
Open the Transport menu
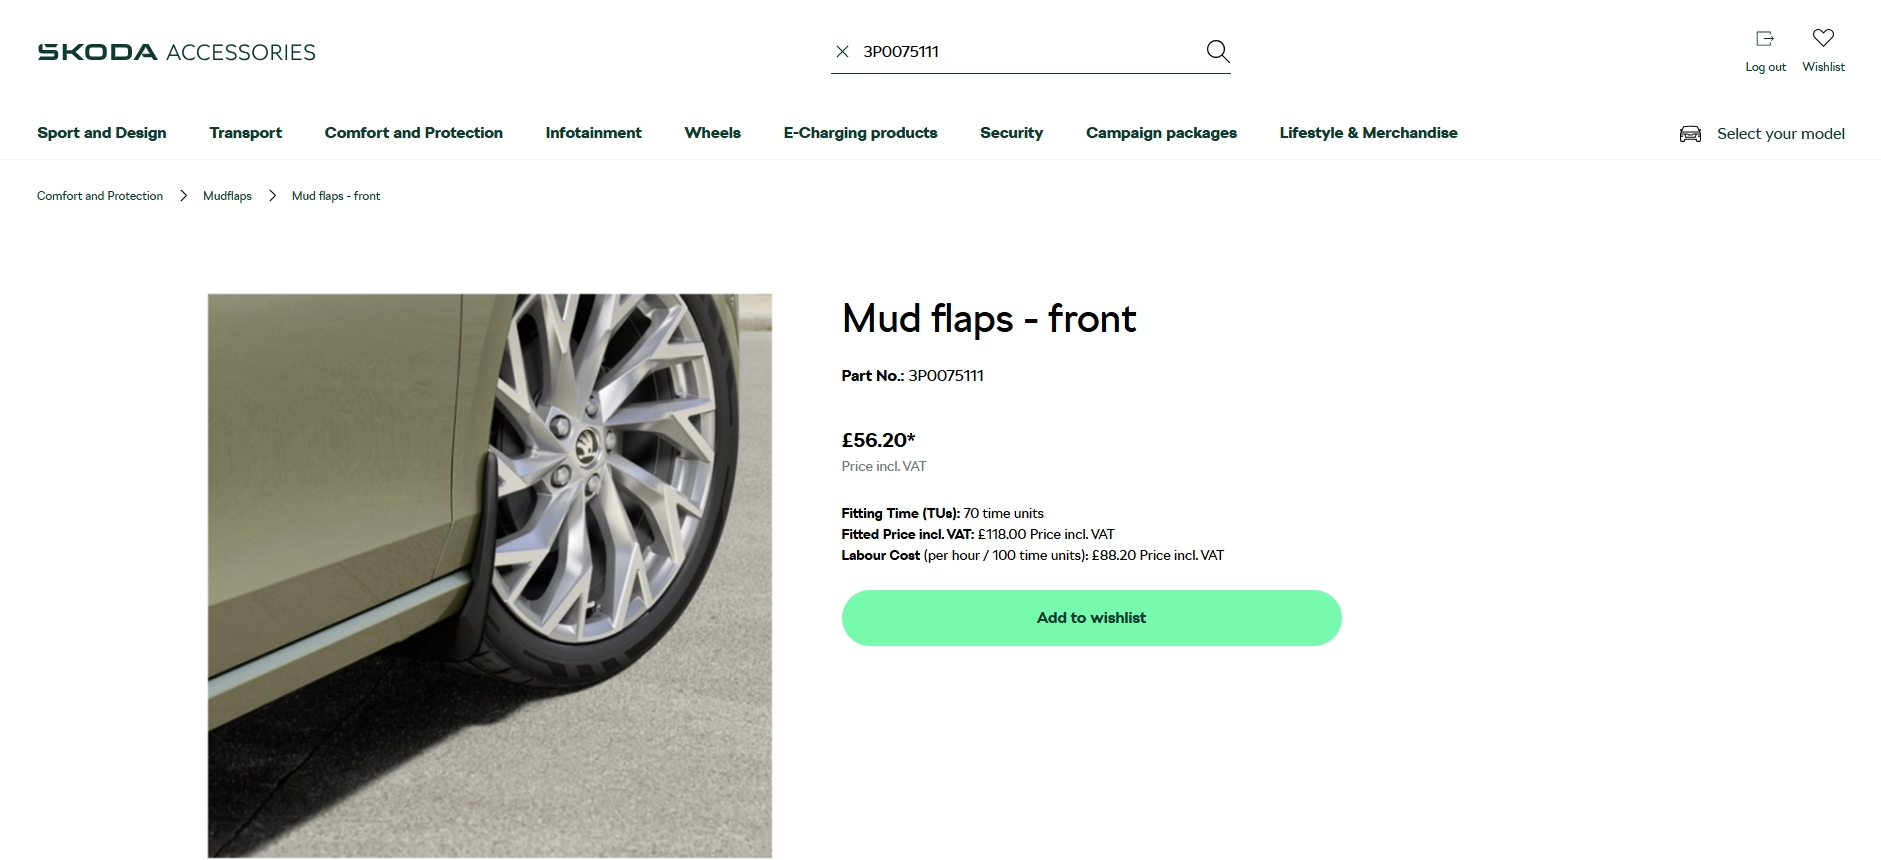(x=246, y=133)
